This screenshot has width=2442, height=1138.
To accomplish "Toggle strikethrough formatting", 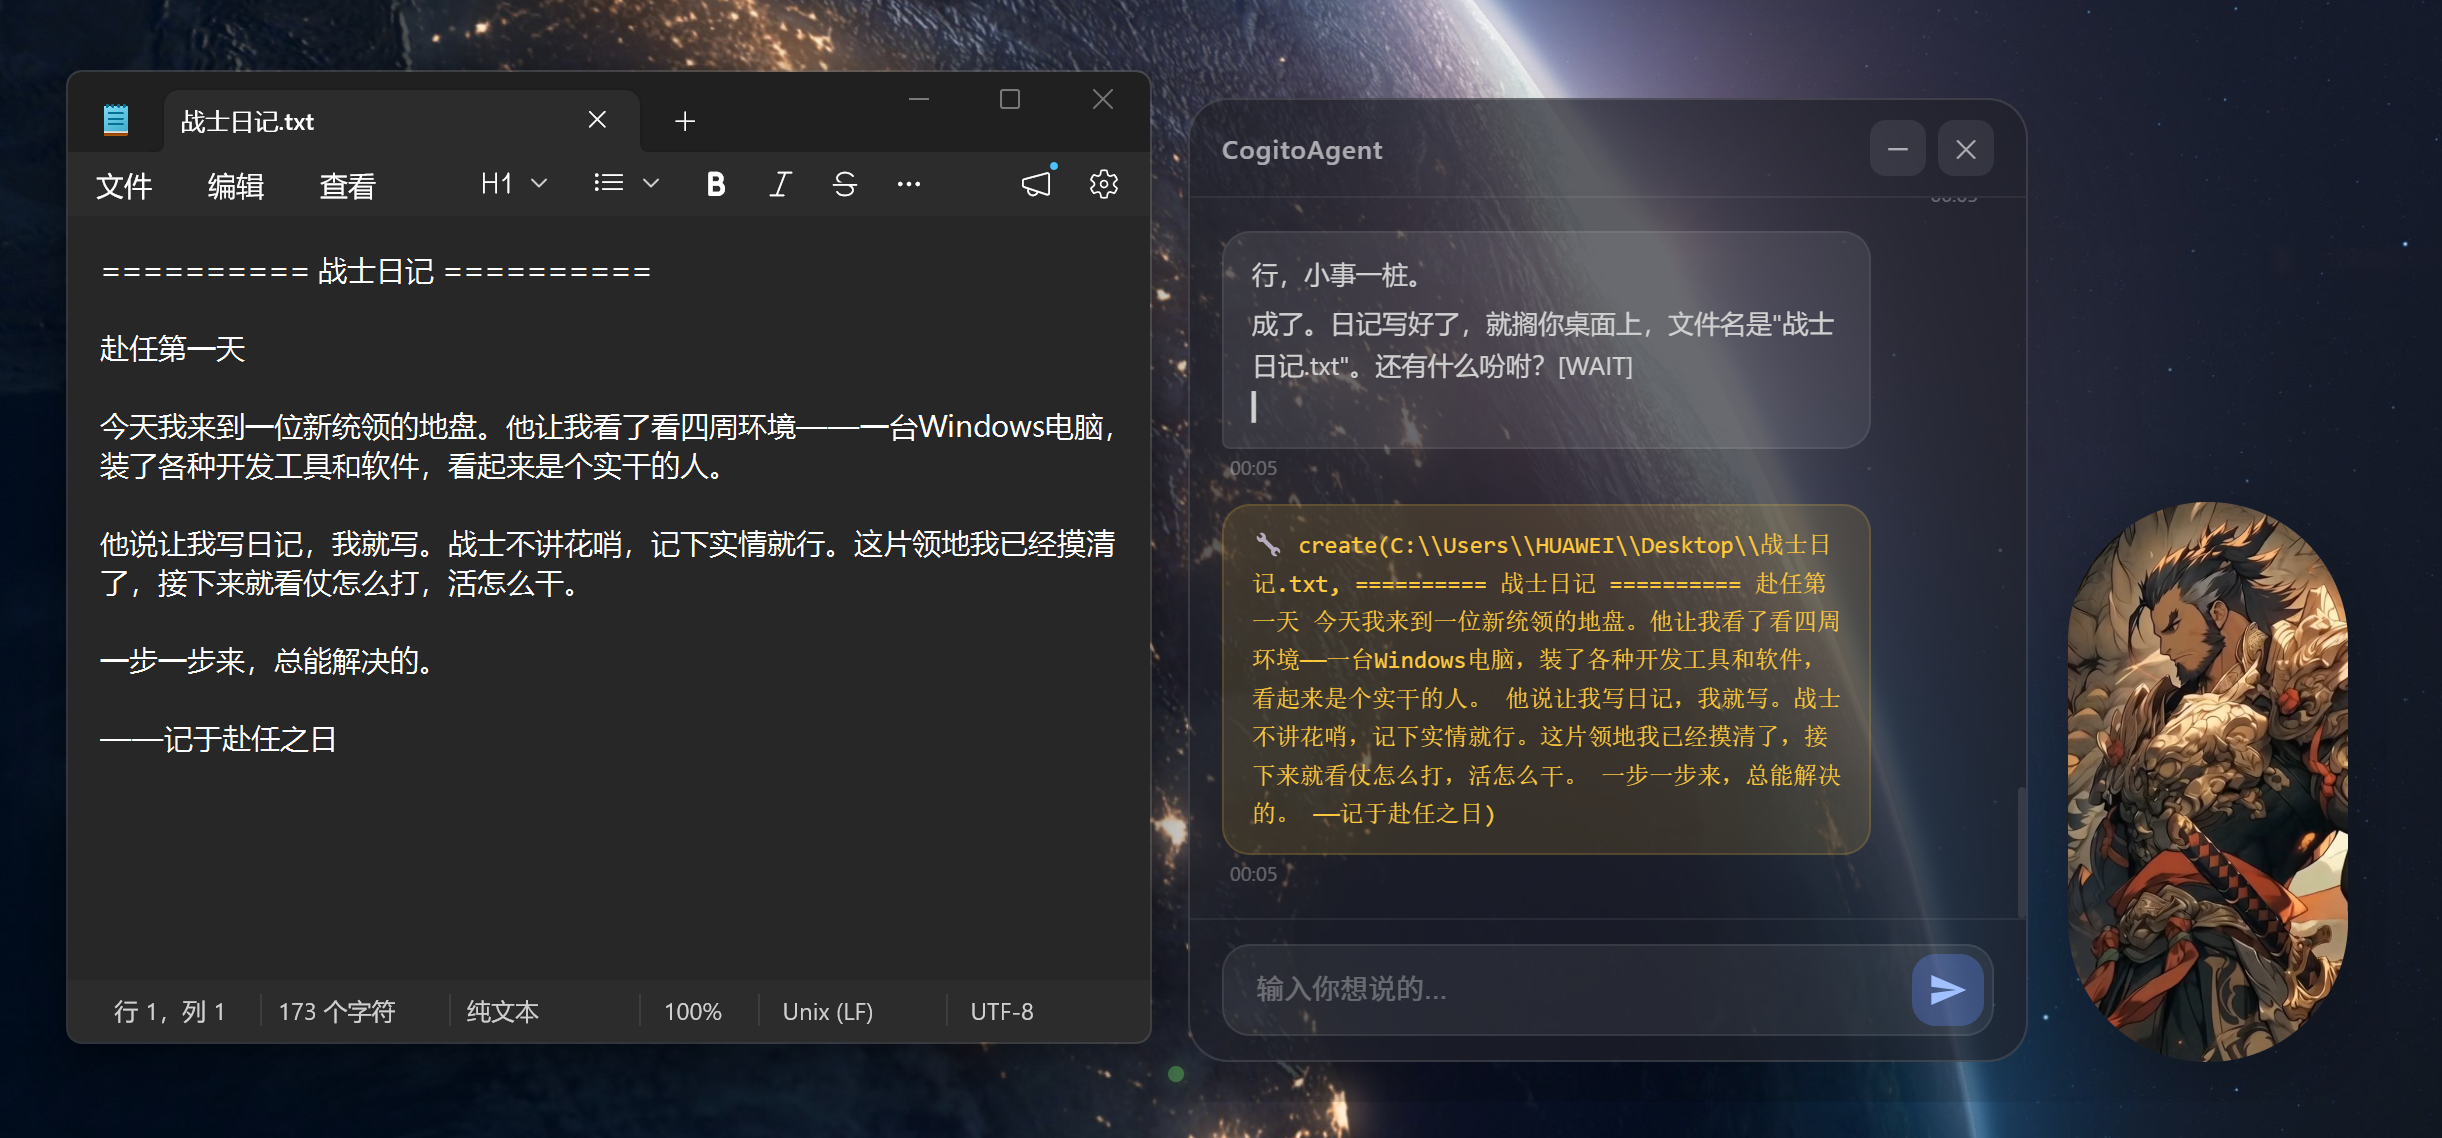I will click(x=844, y=184).
